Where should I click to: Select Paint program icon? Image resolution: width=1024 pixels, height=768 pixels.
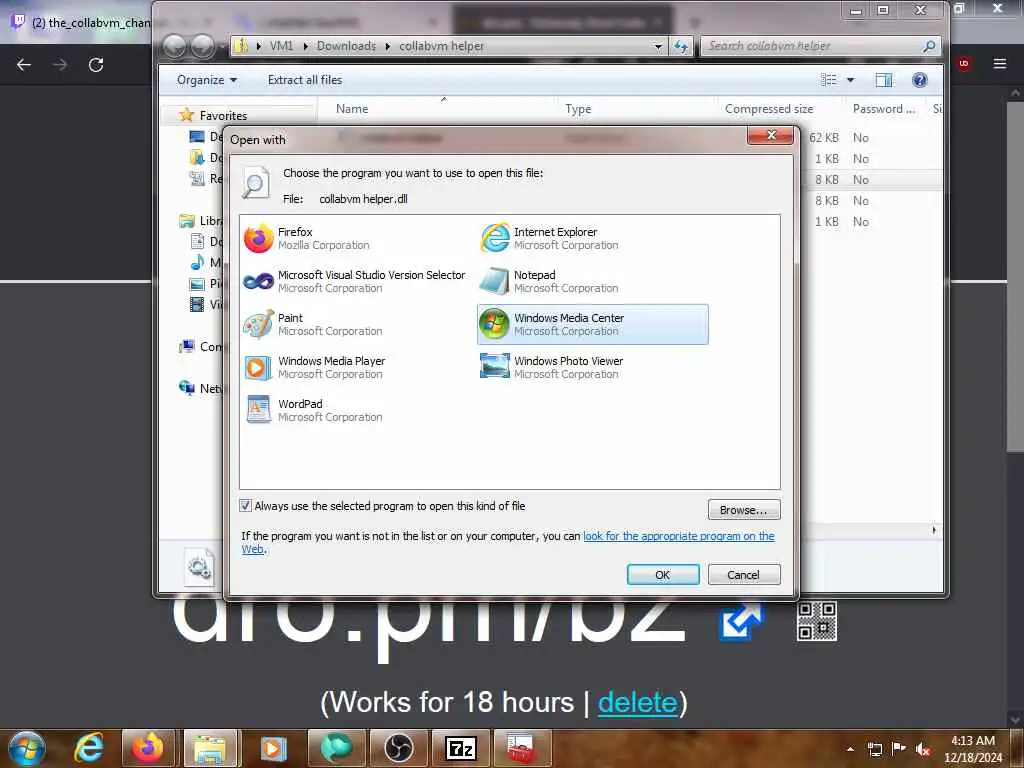click(258, 324)
